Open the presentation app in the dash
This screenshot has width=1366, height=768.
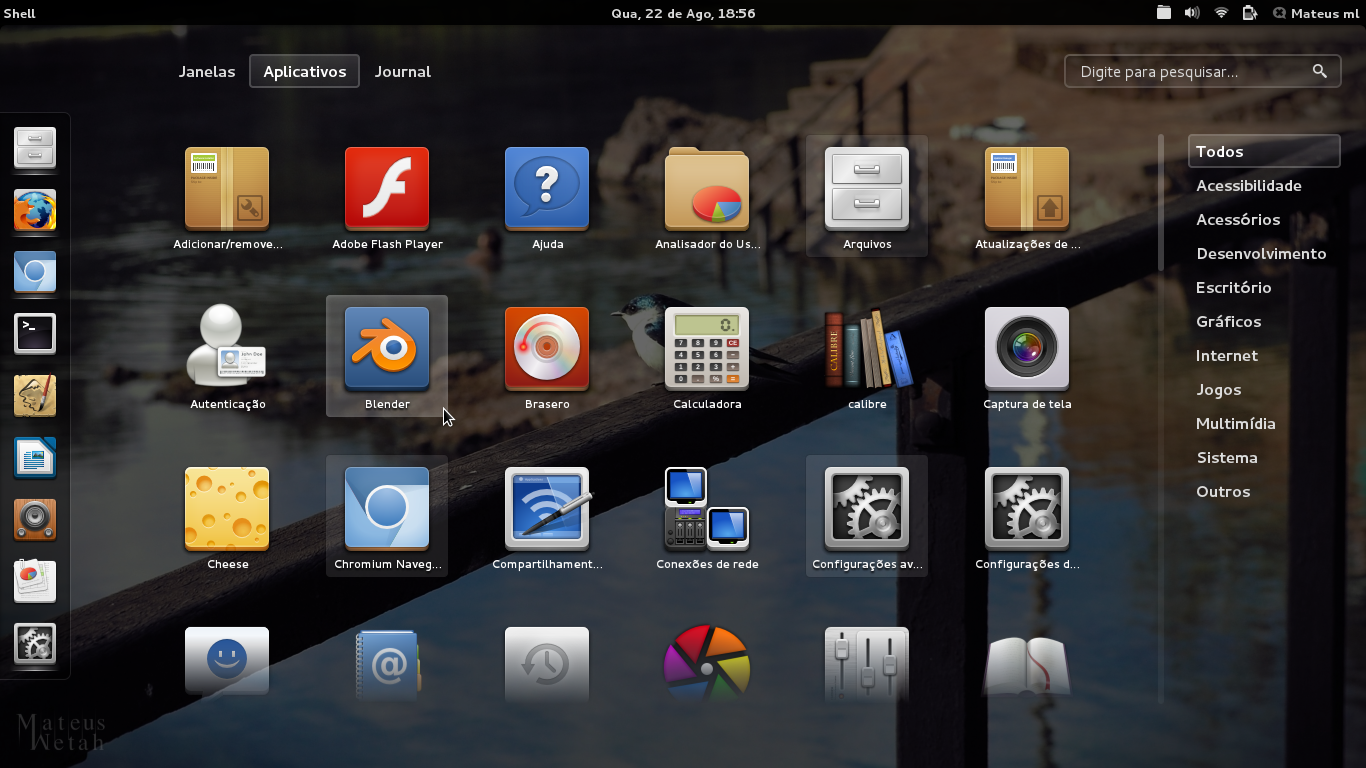click(35, 582)
